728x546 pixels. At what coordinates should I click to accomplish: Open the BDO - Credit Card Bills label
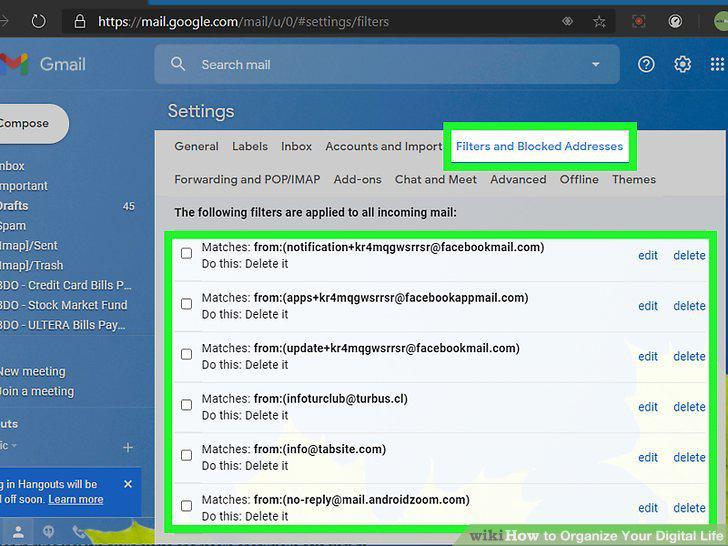click(x=65, y=285)
